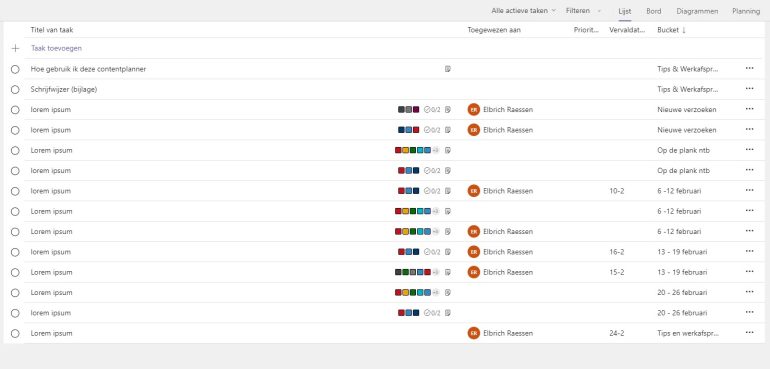Viewport: 770px width, 369px height.
Task: Open more options for task due 15-2
Action: [x=749, y=272]
